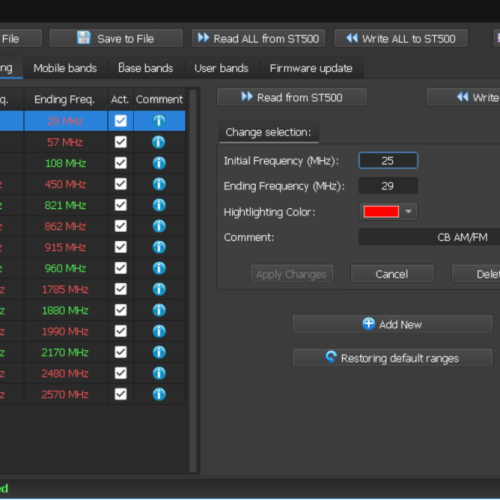Click blue plus icon on Add New
Viewport: 500px width, 500px height.
coord(368,324)
